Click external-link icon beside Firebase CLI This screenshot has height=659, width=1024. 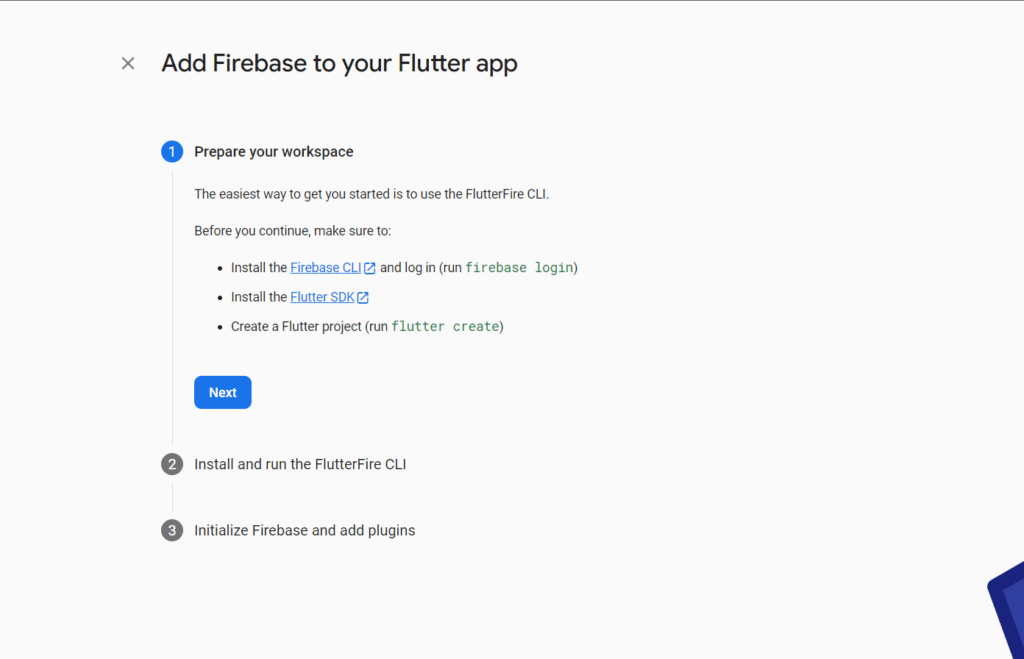(370, 268)
